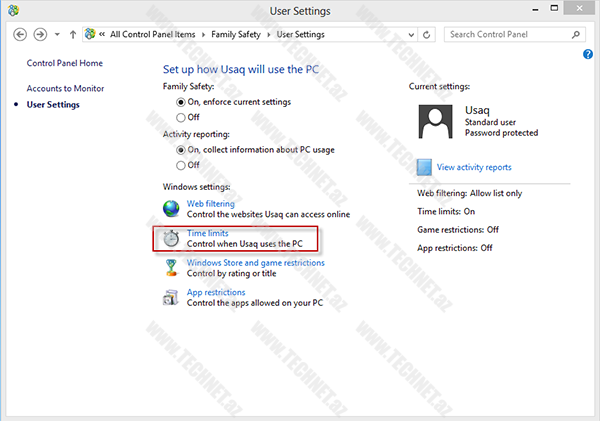Click the Back navigation arrow
Viewport: 600px width, 421px height.
pos(20,34)
